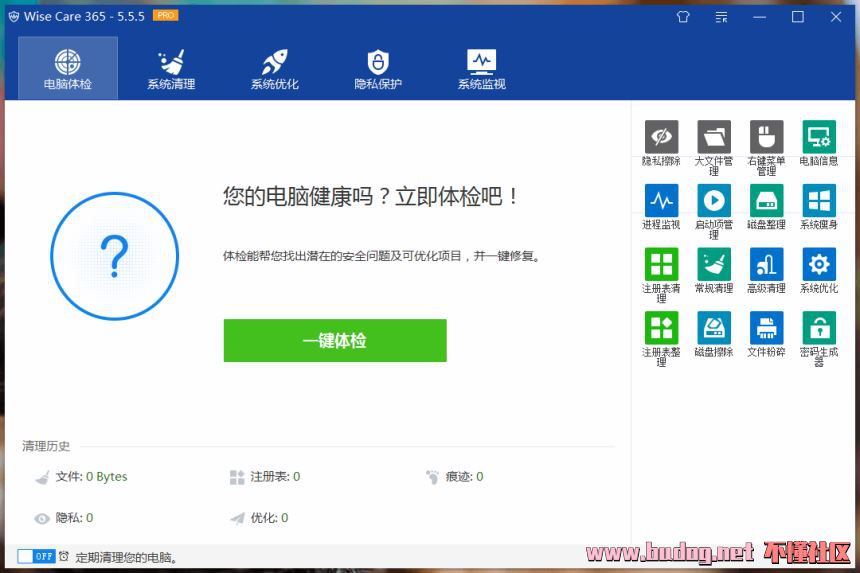
Task: Open the 密码生成器 password generator
Action: (819, 329)
